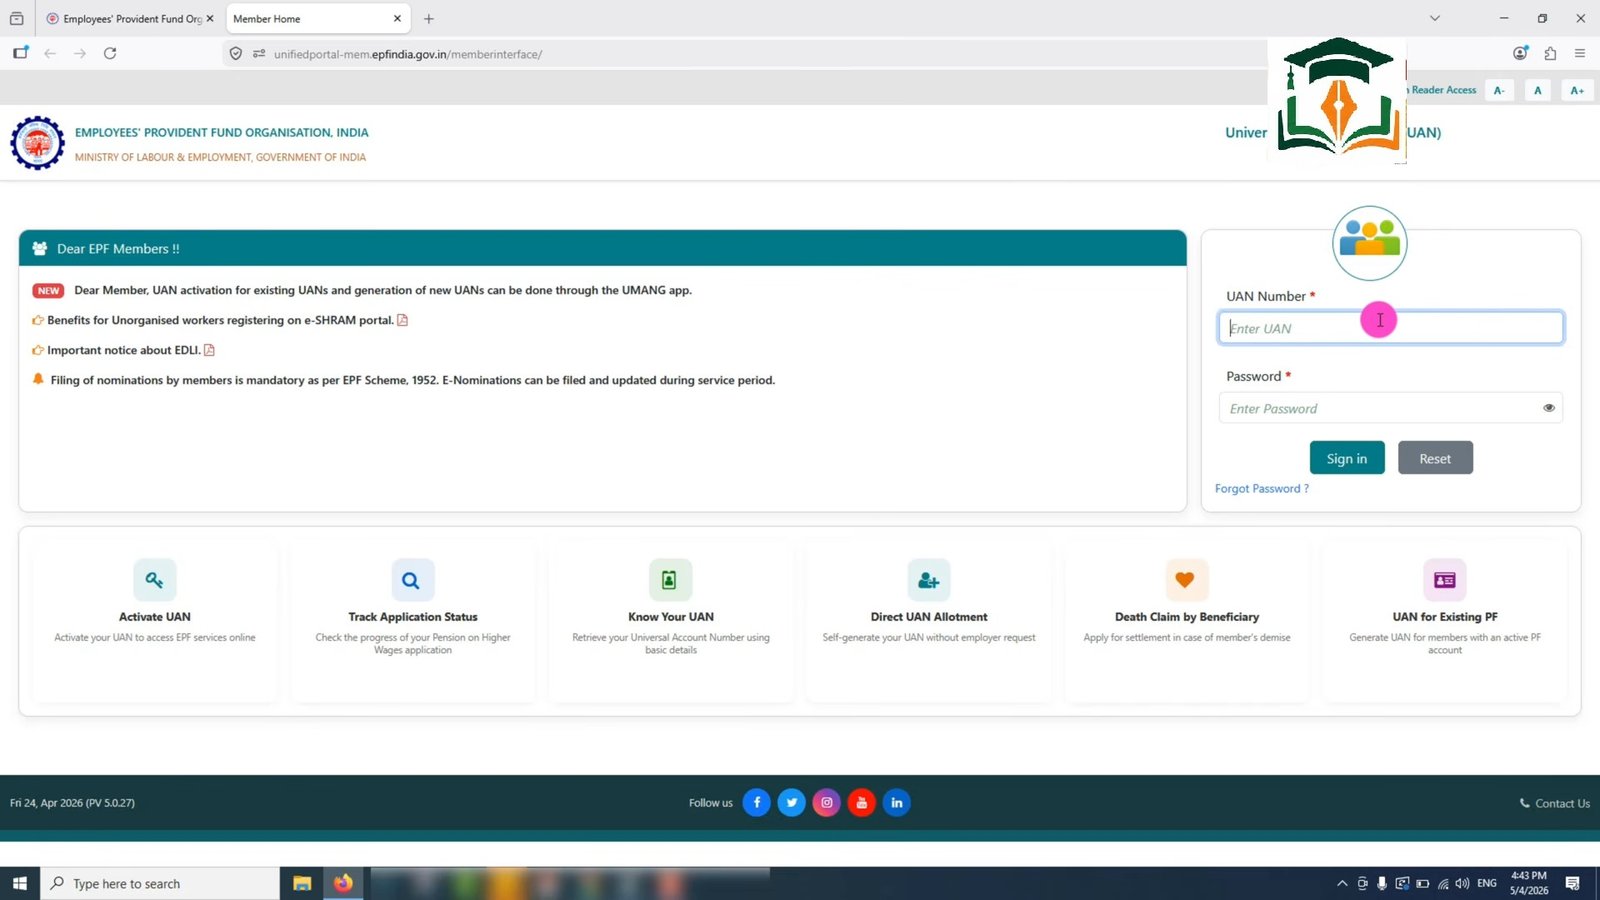Open the Track Application Status title link
1600x900 pixels.
click(413, 617)
